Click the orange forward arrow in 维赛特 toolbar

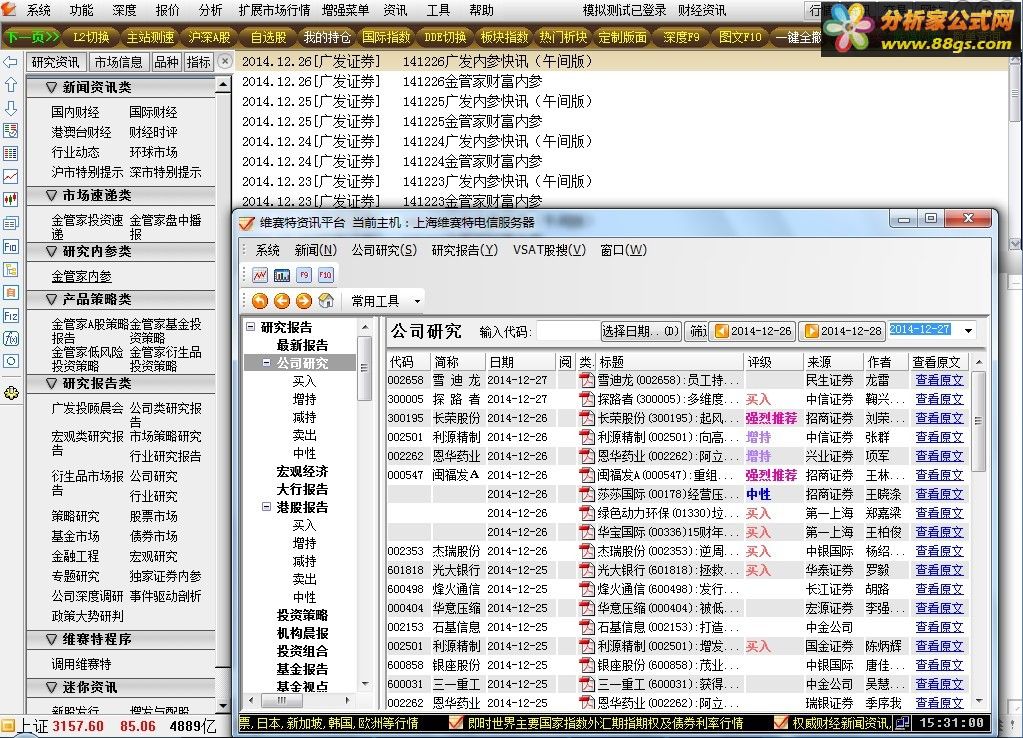[x=304, y=301]
